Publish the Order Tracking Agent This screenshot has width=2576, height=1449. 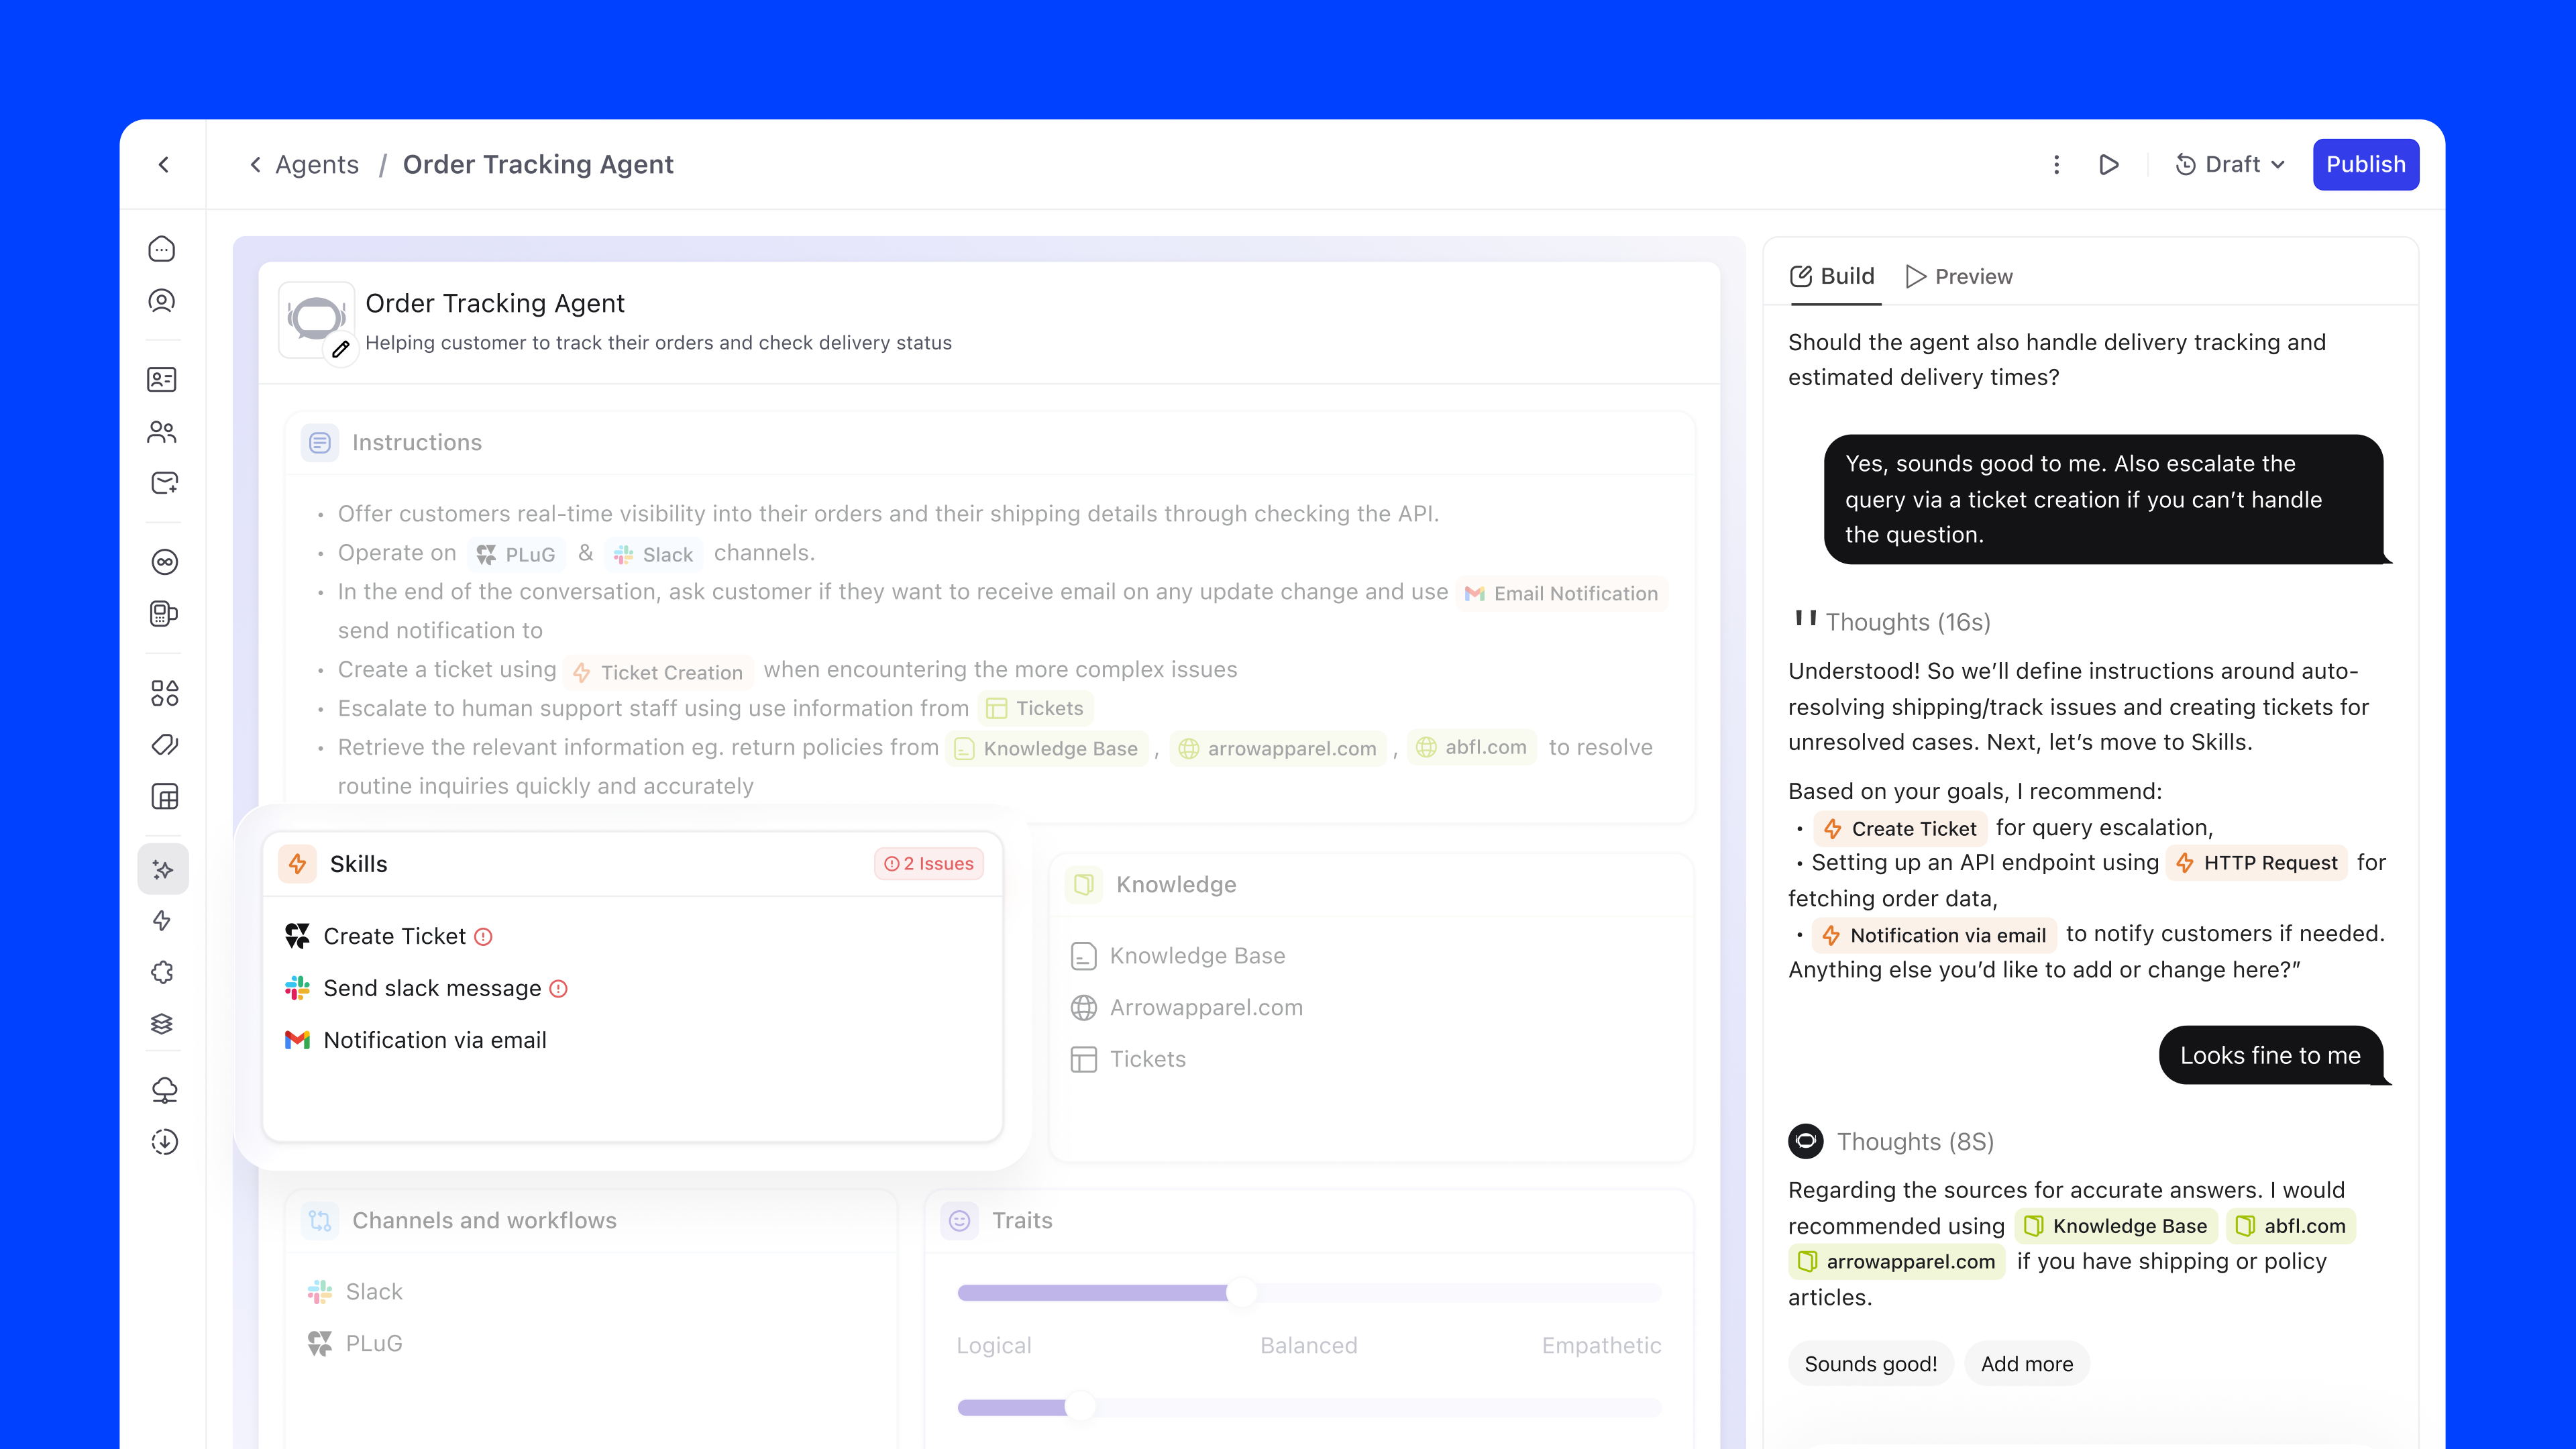[2366, 165]
